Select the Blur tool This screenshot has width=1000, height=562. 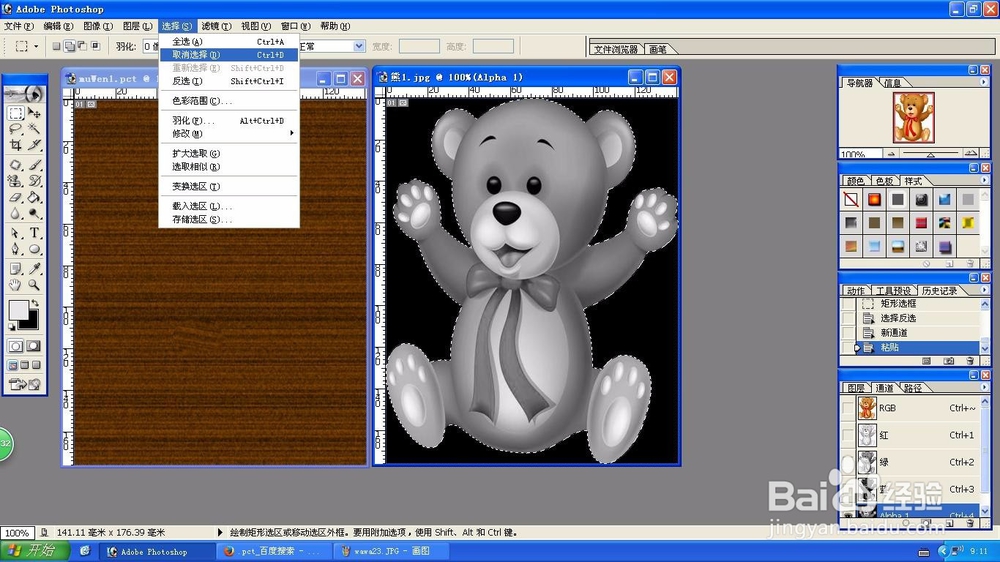[x=16, y=213]
